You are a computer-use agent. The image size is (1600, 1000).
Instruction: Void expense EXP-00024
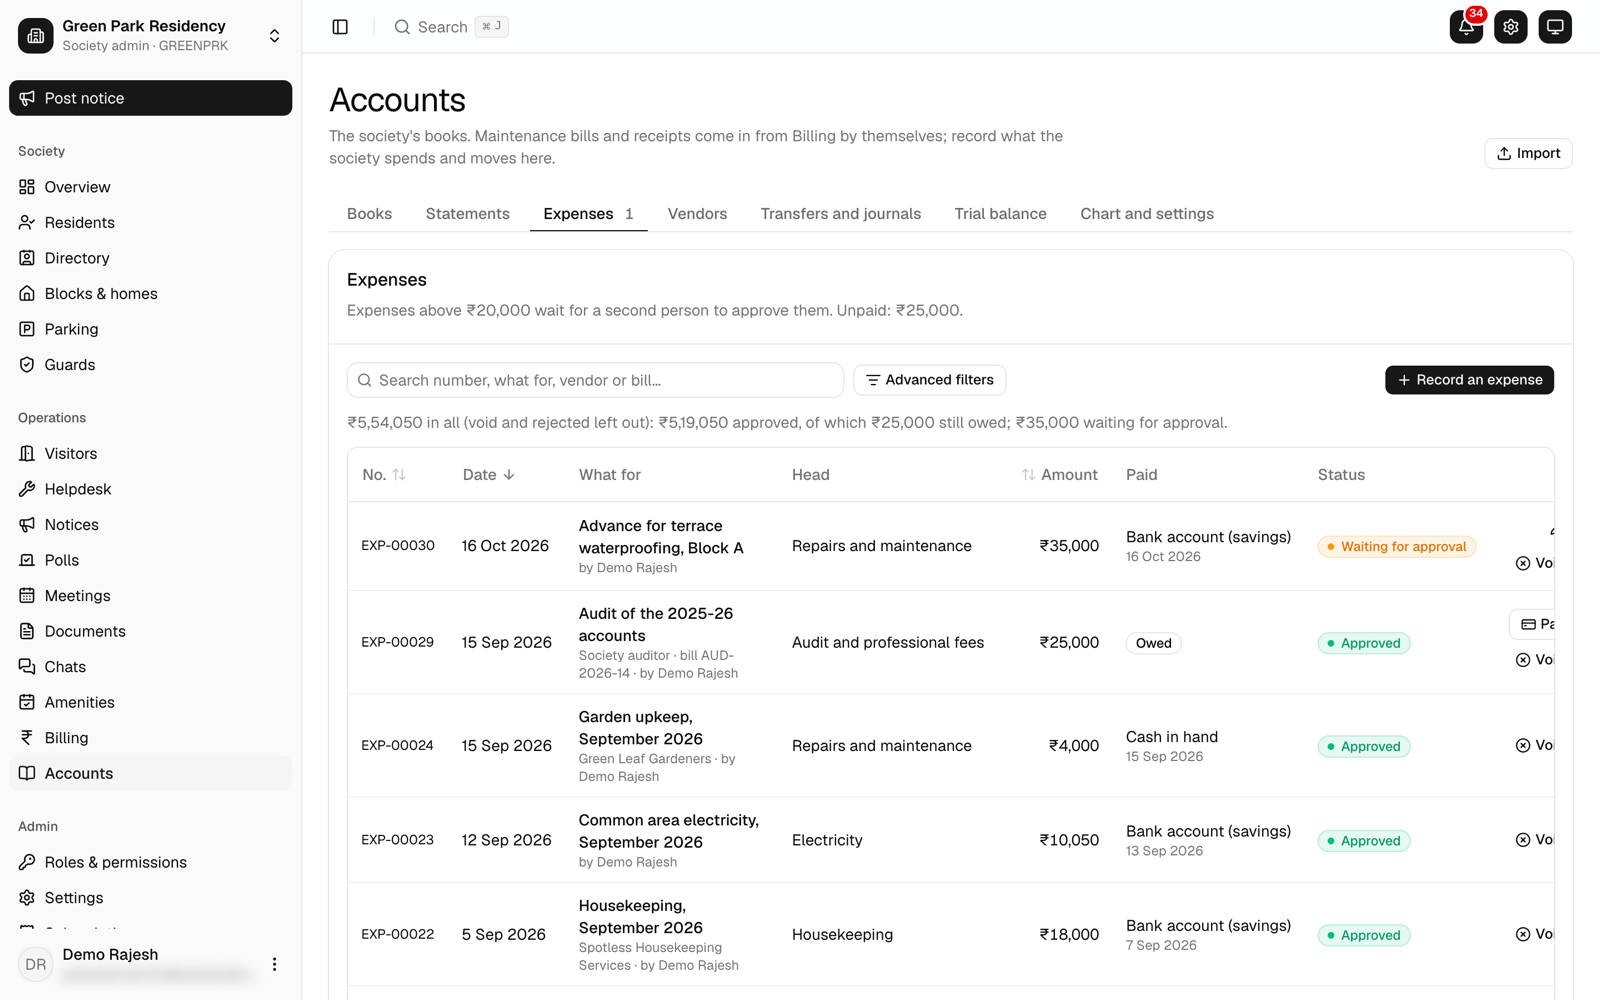1534,746
